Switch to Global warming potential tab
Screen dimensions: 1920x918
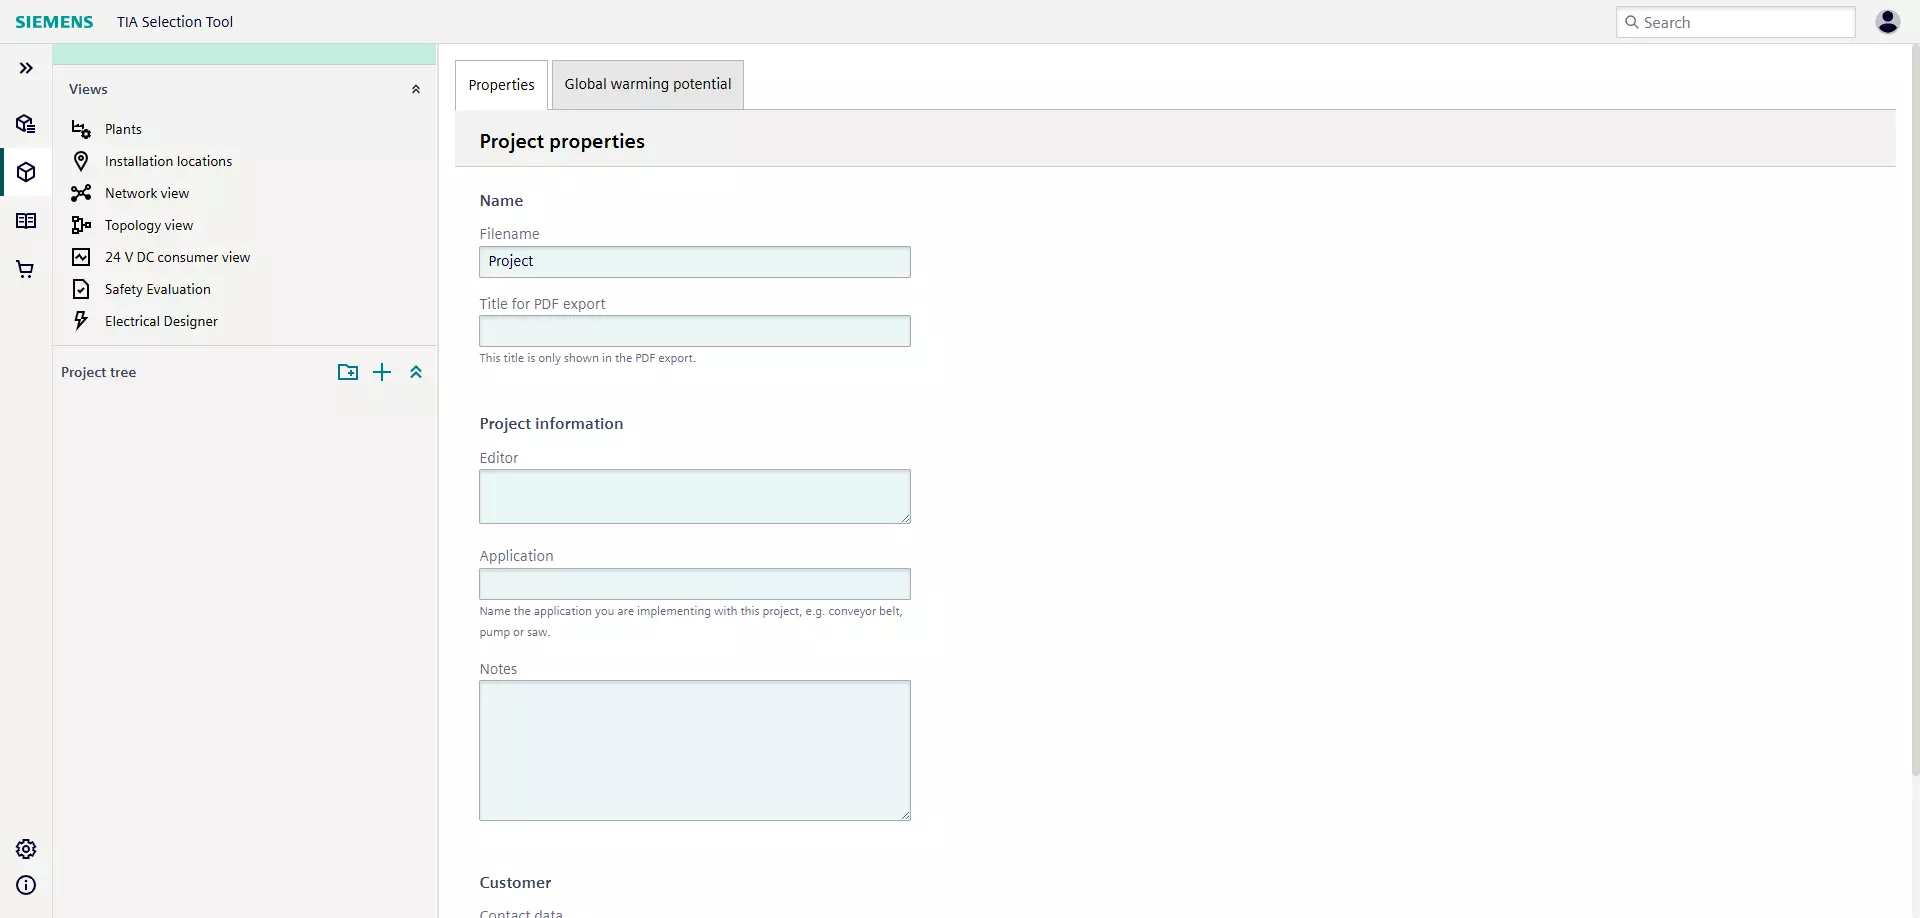648,85
